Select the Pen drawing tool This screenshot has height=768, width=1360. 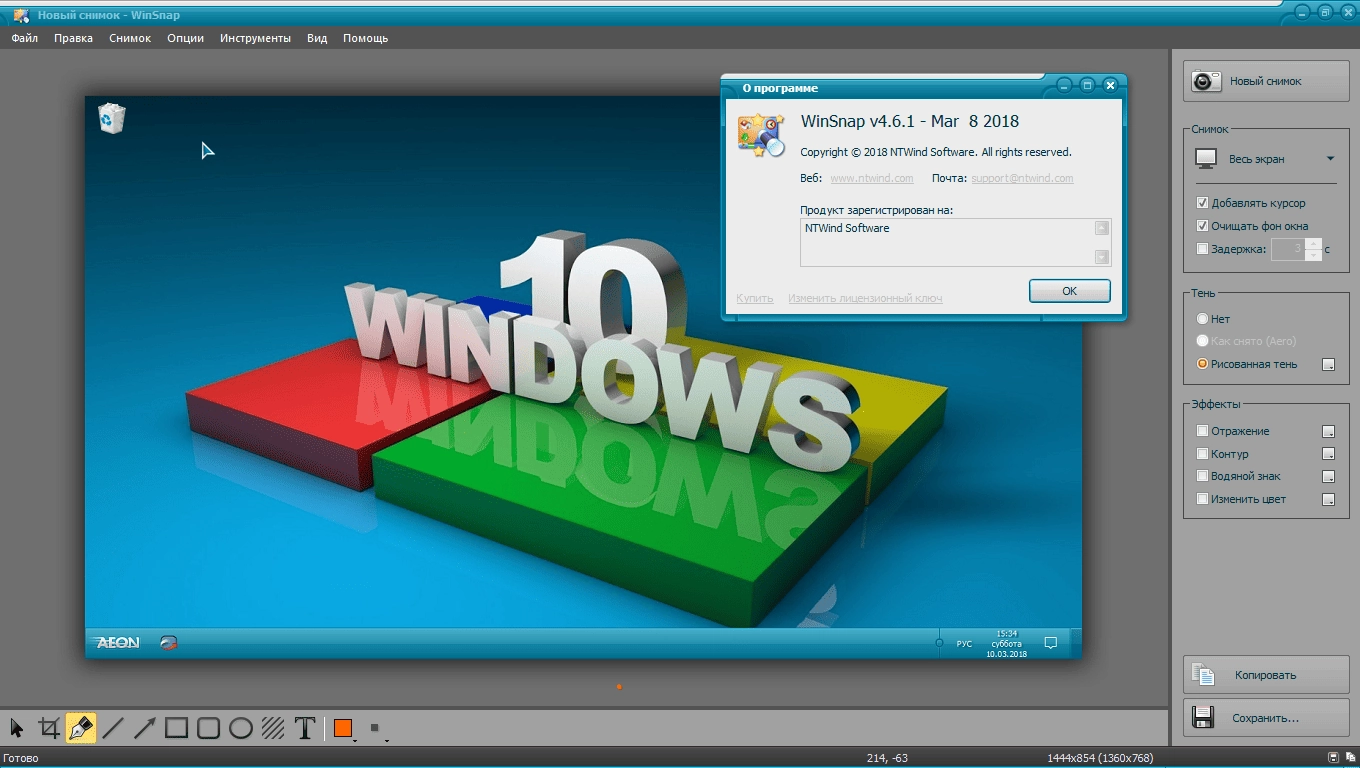81,728
